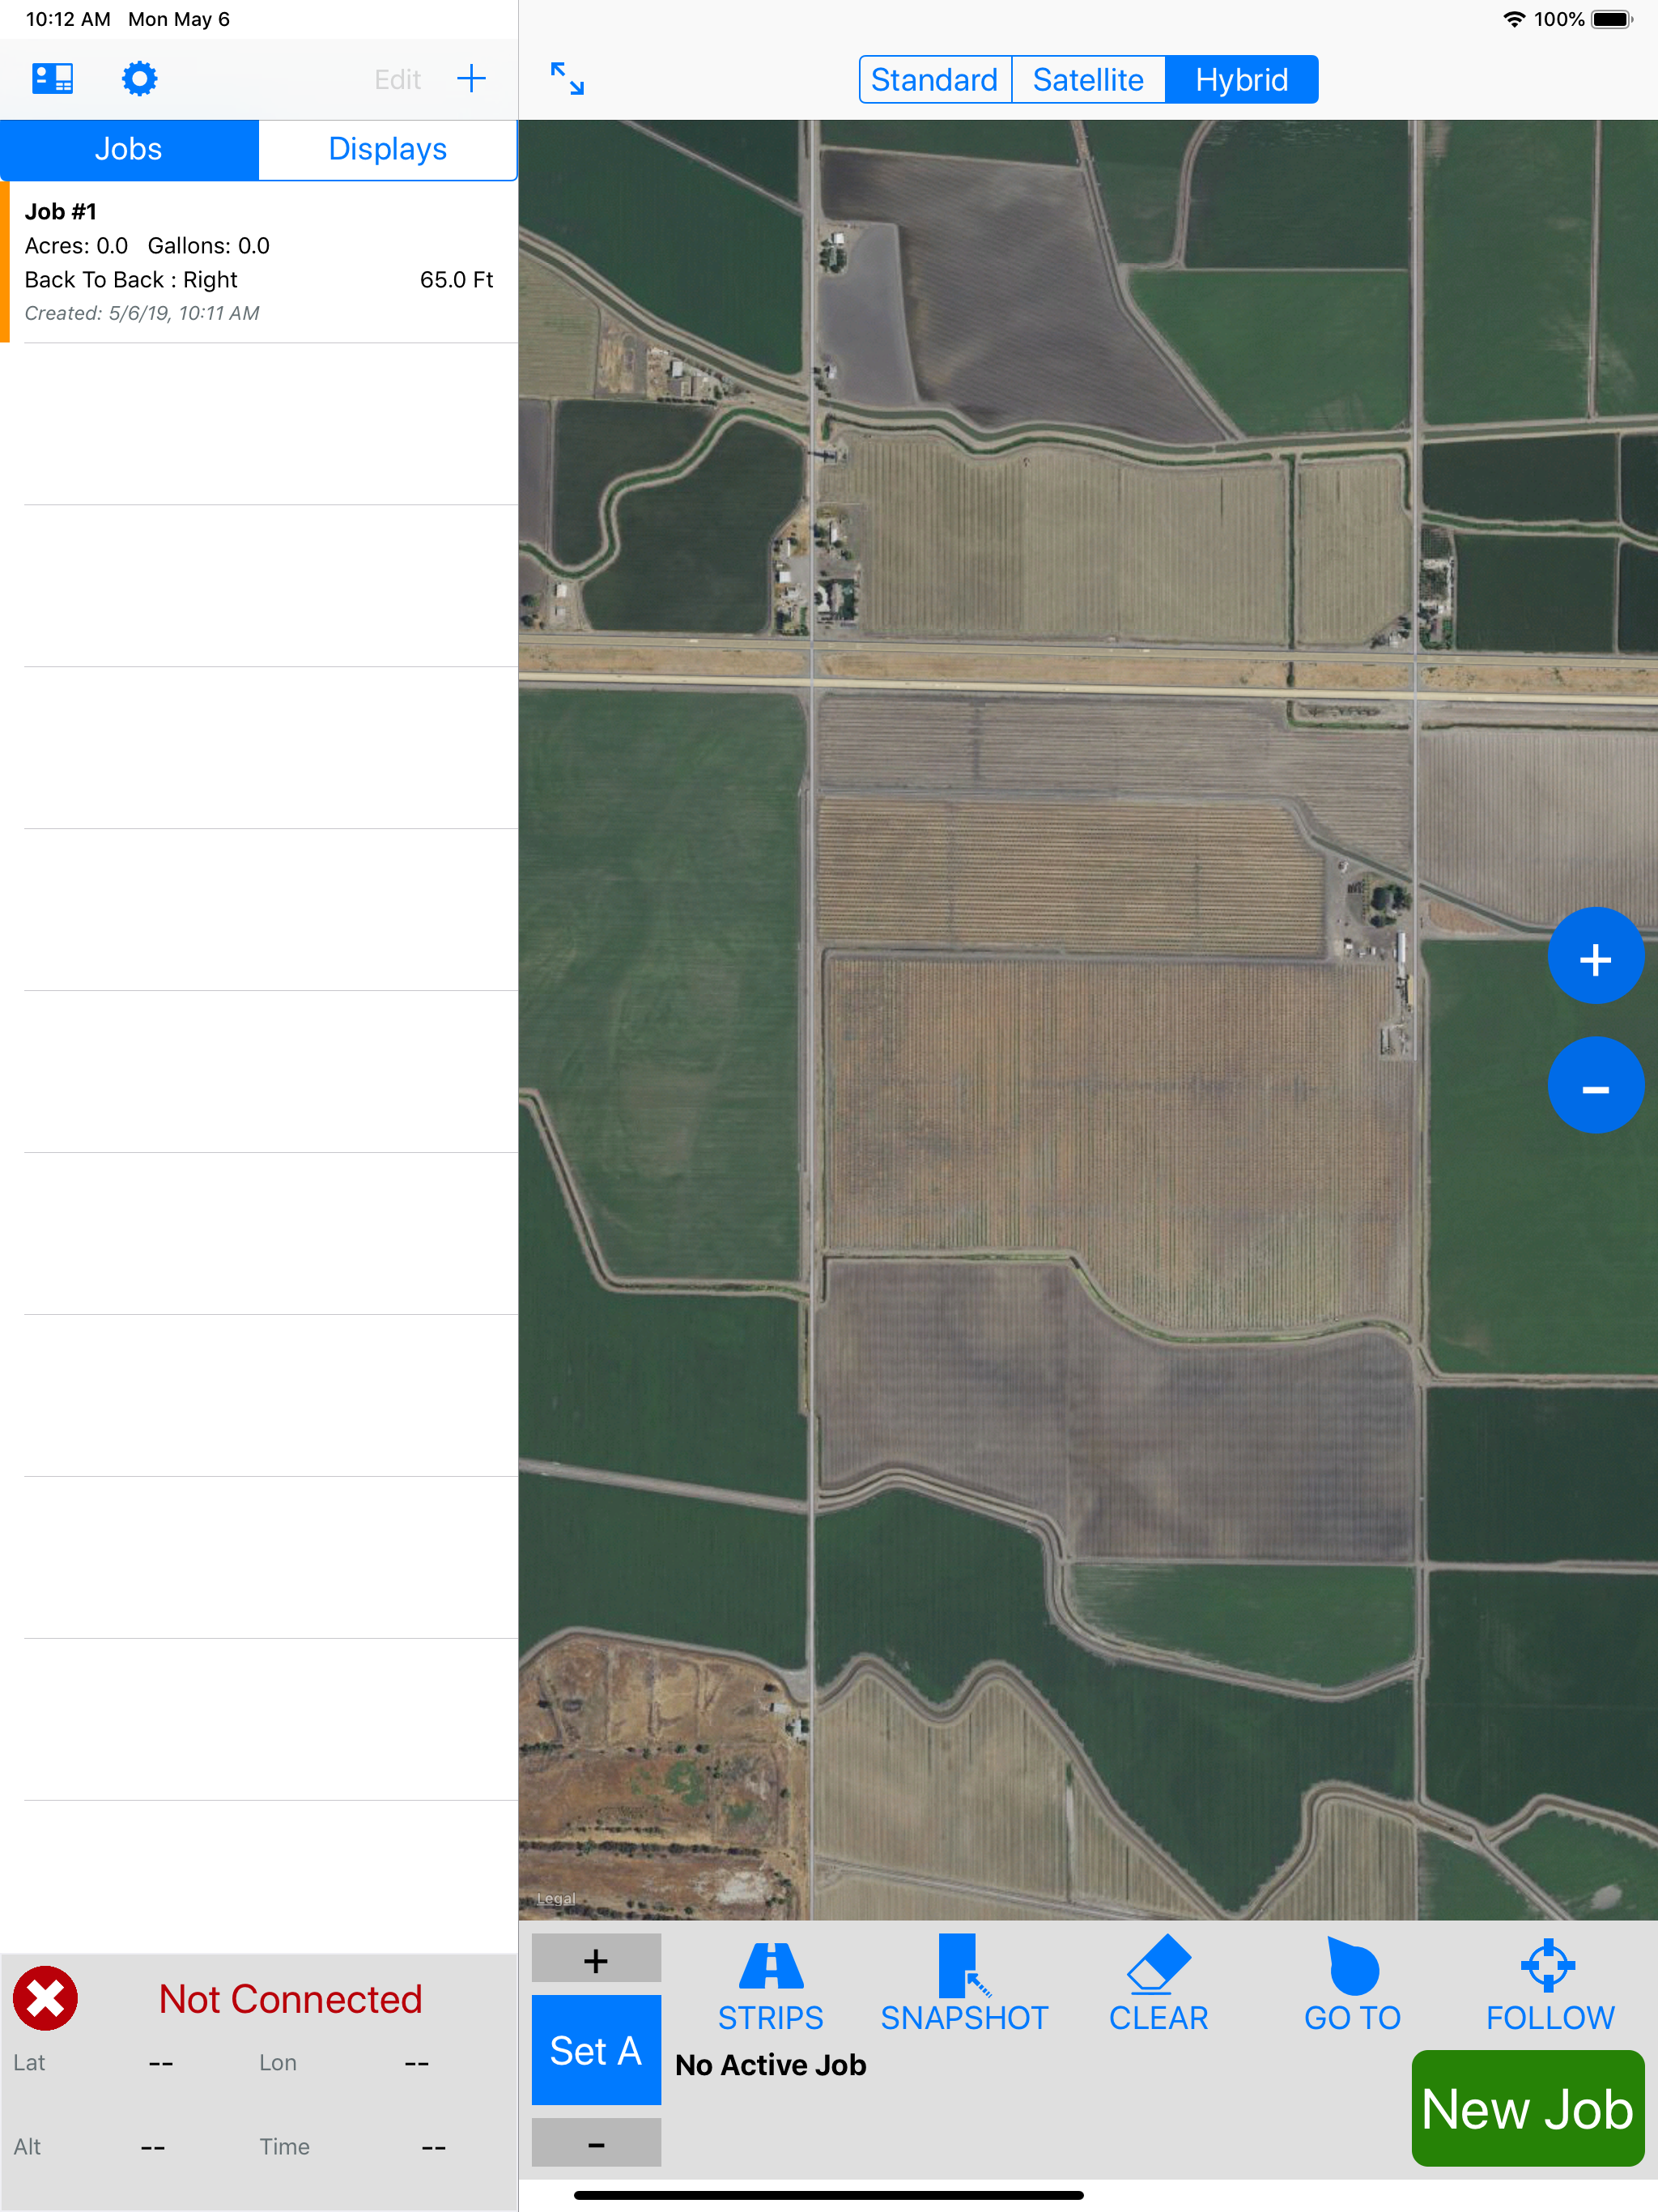Add a new job with plus icon
This screenshot has width=1658, height=2212.
click(471, 78)
